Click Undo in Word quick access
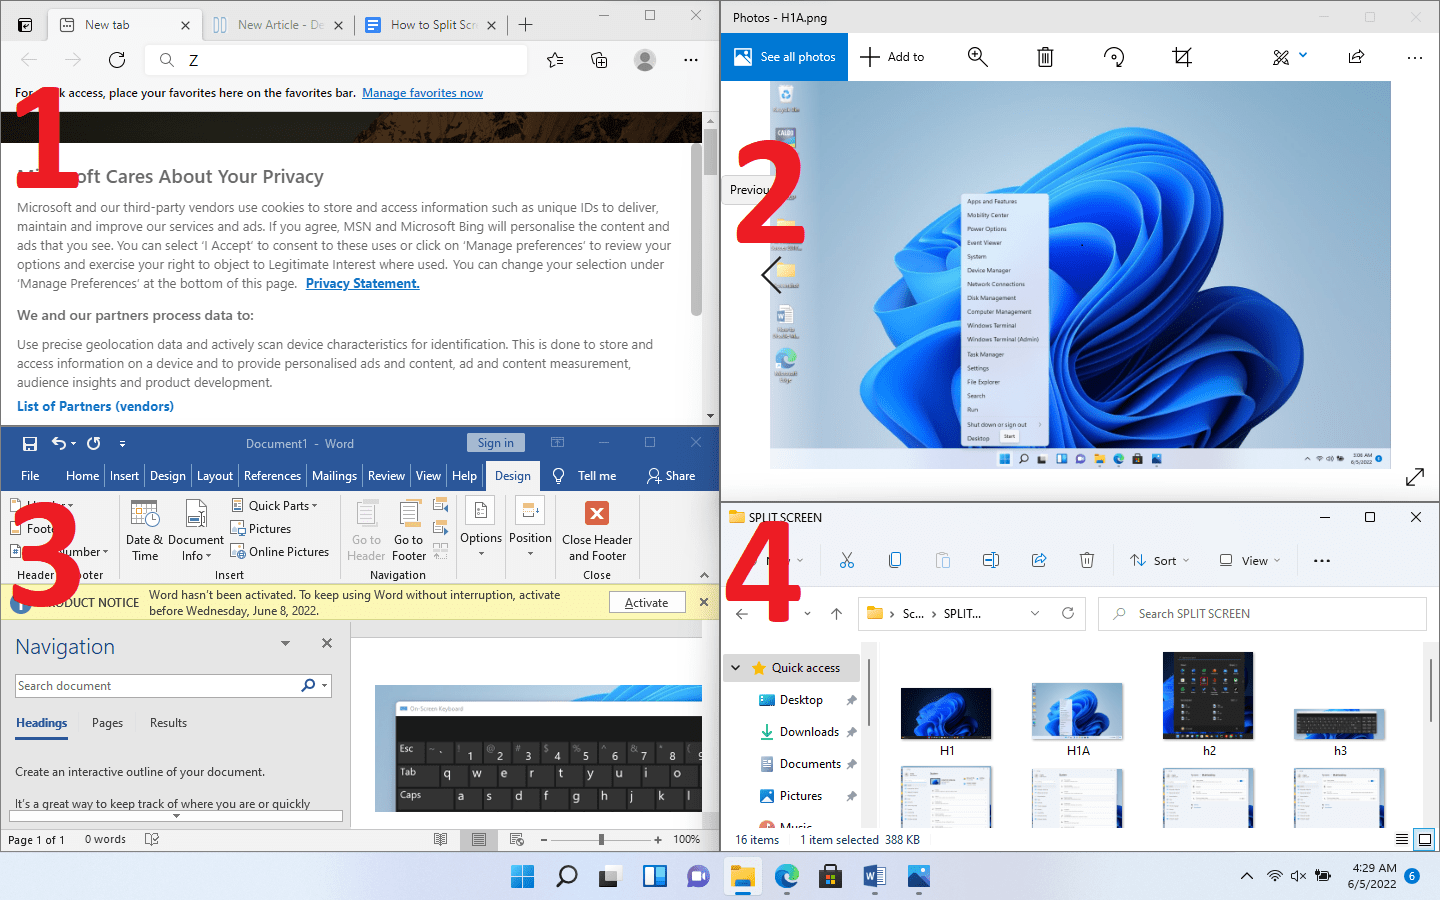Image resolution: width=1440 pixels, height=900 pixels. [60, 443]
